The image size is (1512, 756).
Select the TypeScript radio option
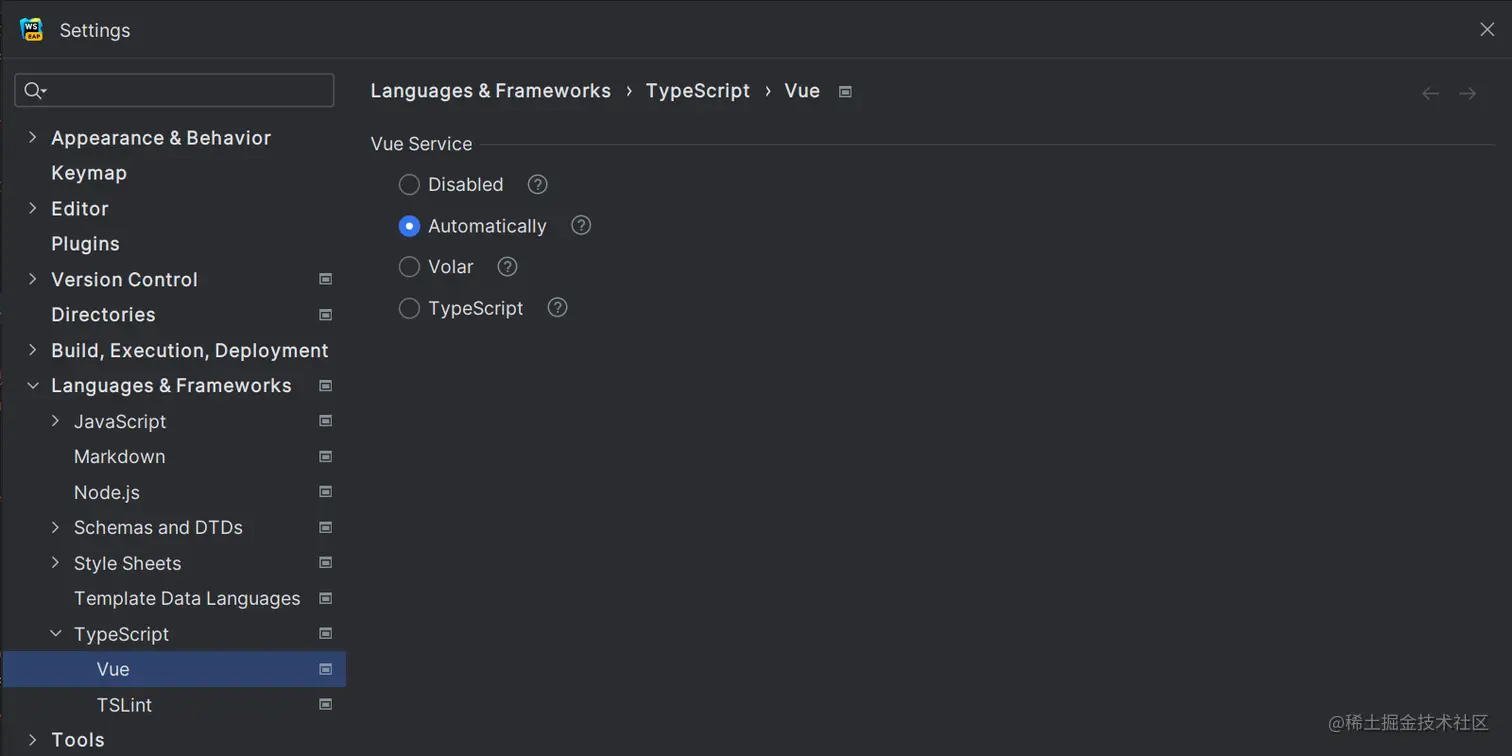coord(409,308)
